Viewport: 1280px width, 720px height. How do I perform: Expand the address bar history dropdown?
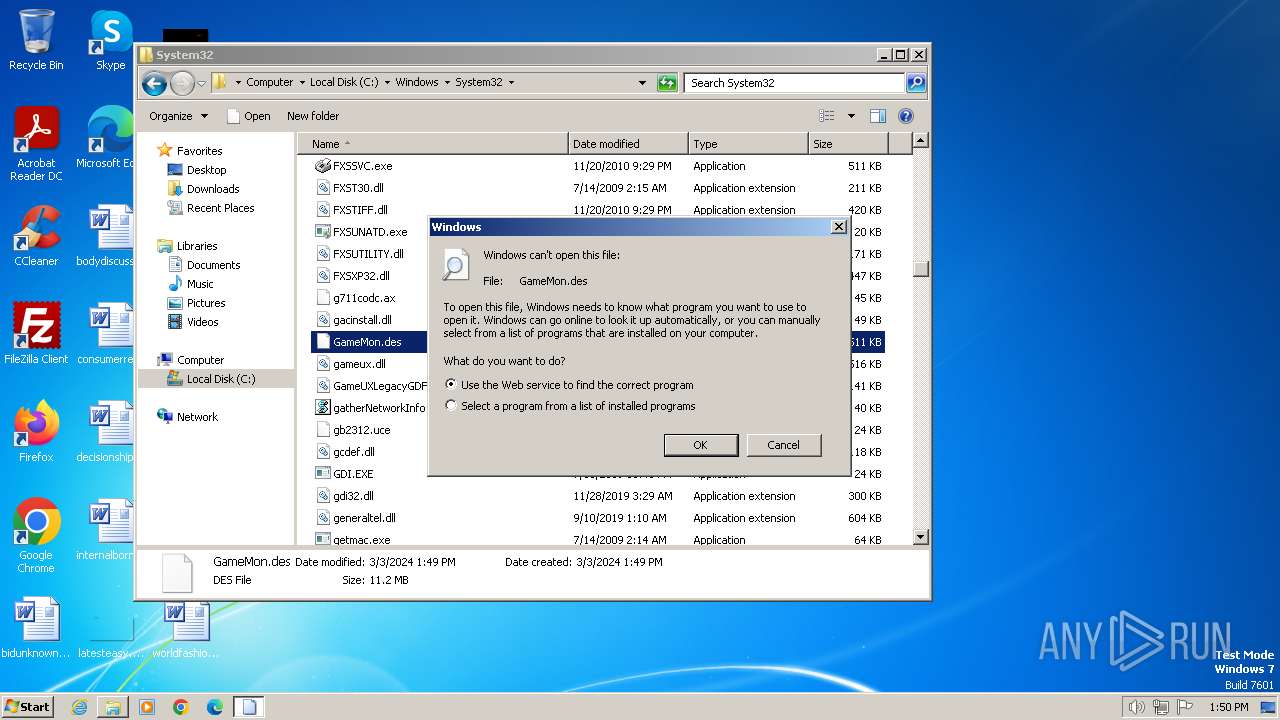click(x=642, y=83)
